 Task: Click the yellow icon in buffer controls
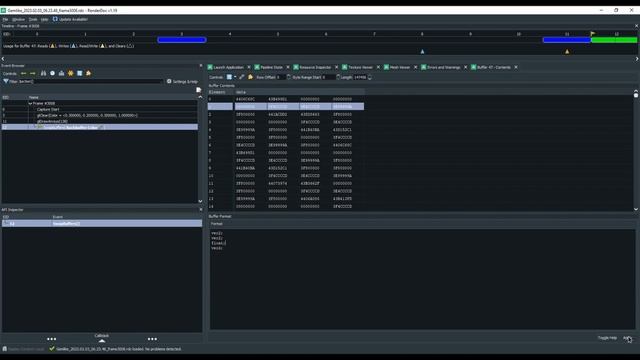pos(251,77)
